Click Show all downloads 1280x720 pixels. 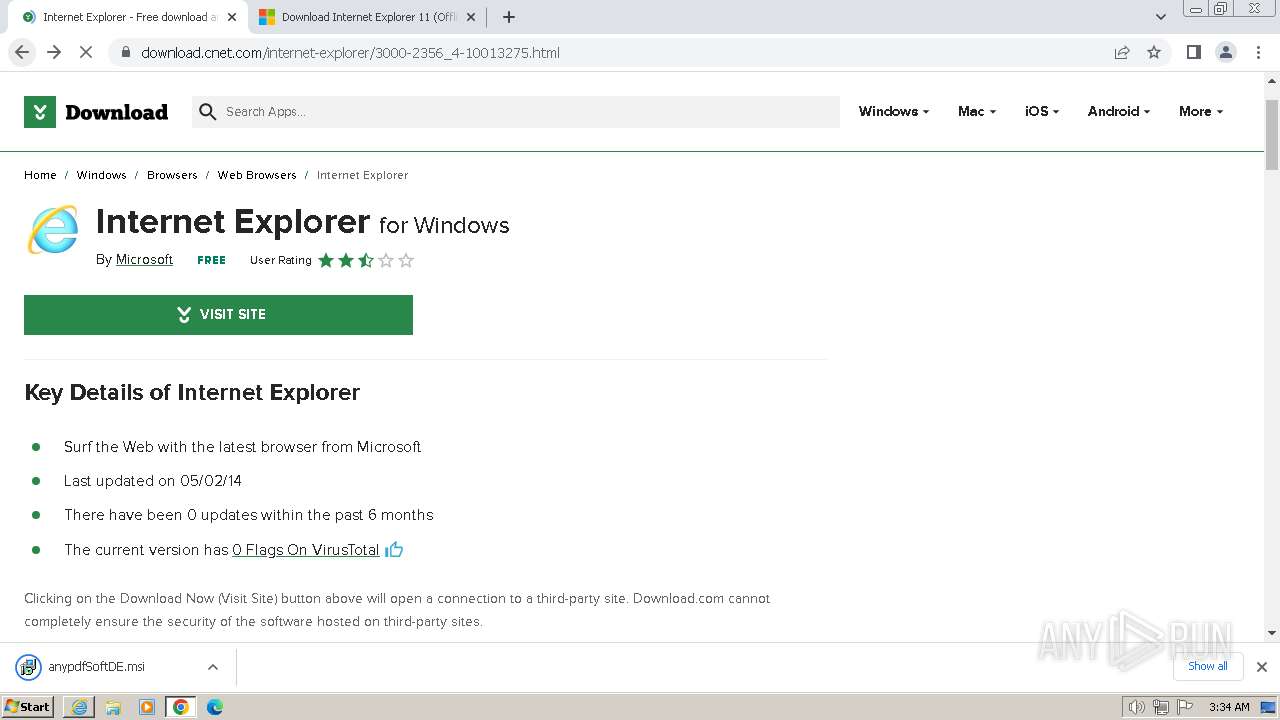(1208, 667)
